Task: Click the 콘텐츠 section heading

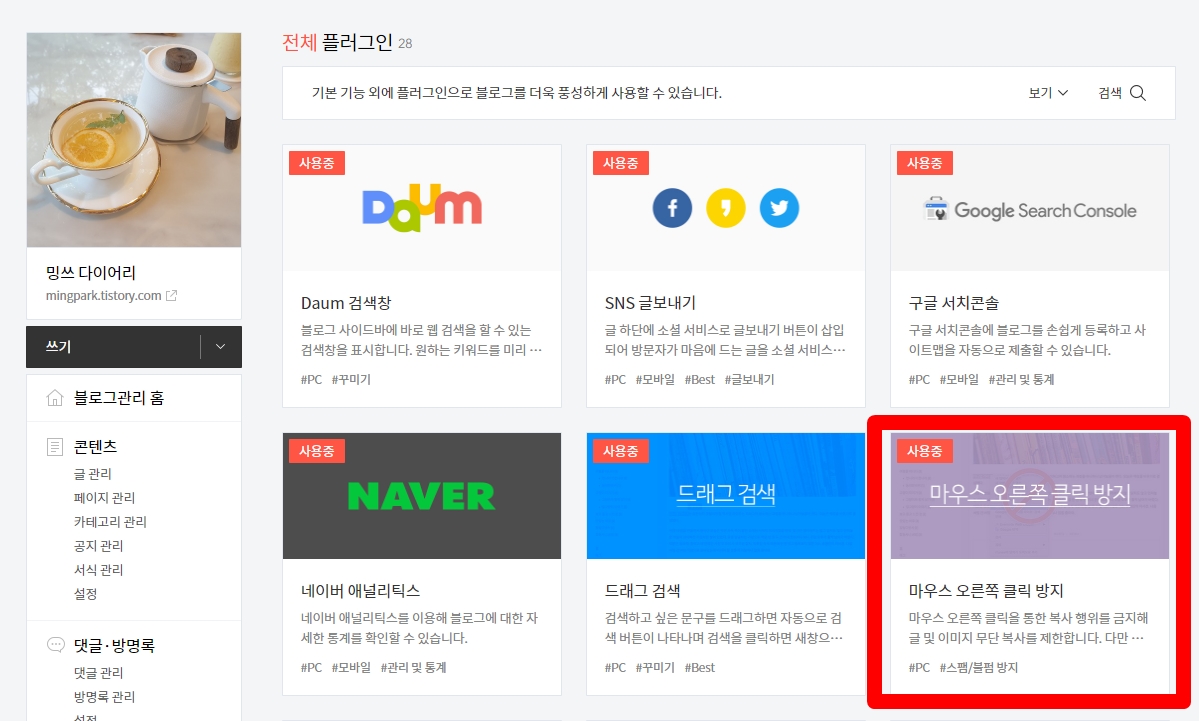Action: click(96, 447)
